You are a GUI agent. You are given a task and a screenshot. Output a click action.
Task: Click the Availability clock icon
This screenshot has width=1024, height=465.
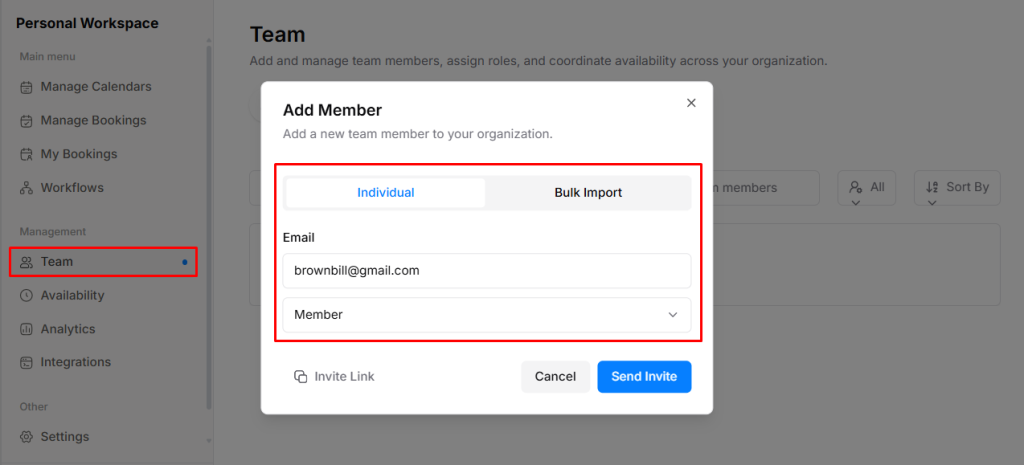click(27, 295)
